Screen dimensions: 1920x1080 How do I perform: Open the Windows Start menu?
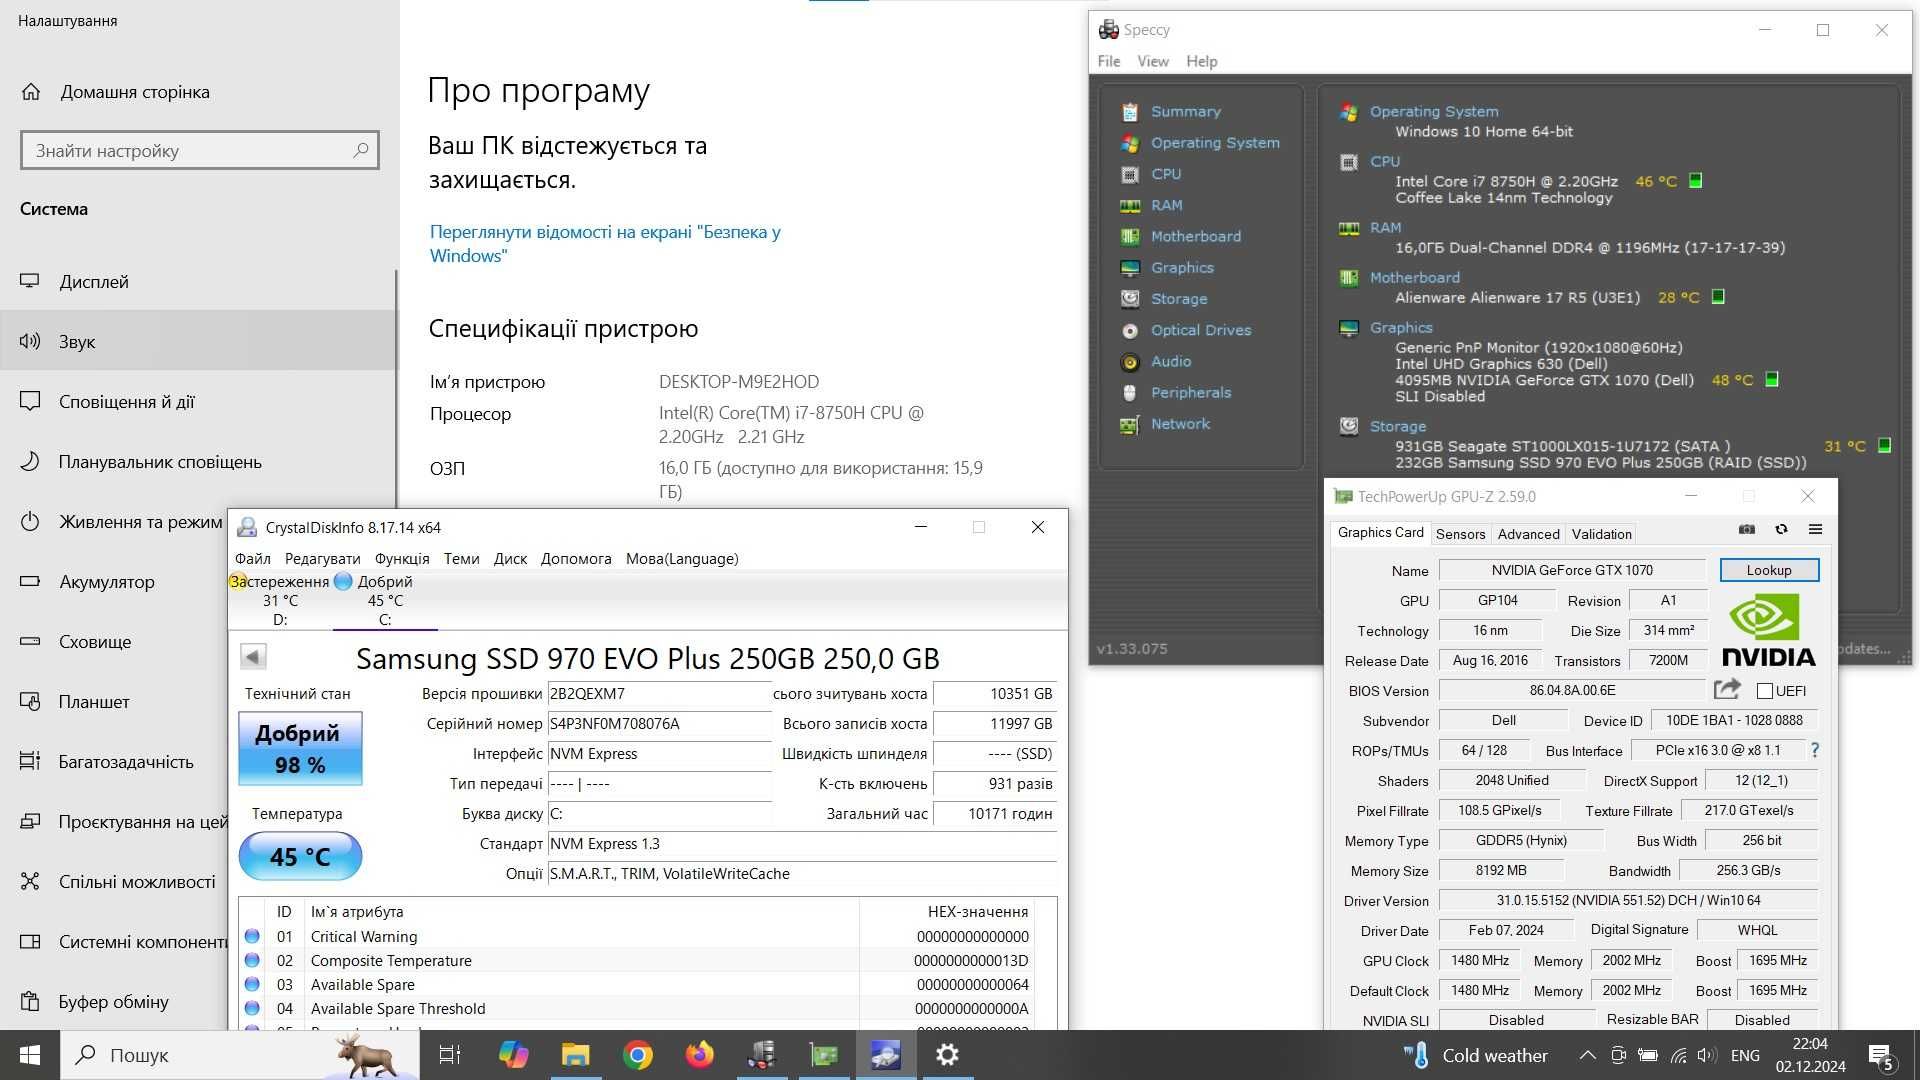tap(30, 1055)
